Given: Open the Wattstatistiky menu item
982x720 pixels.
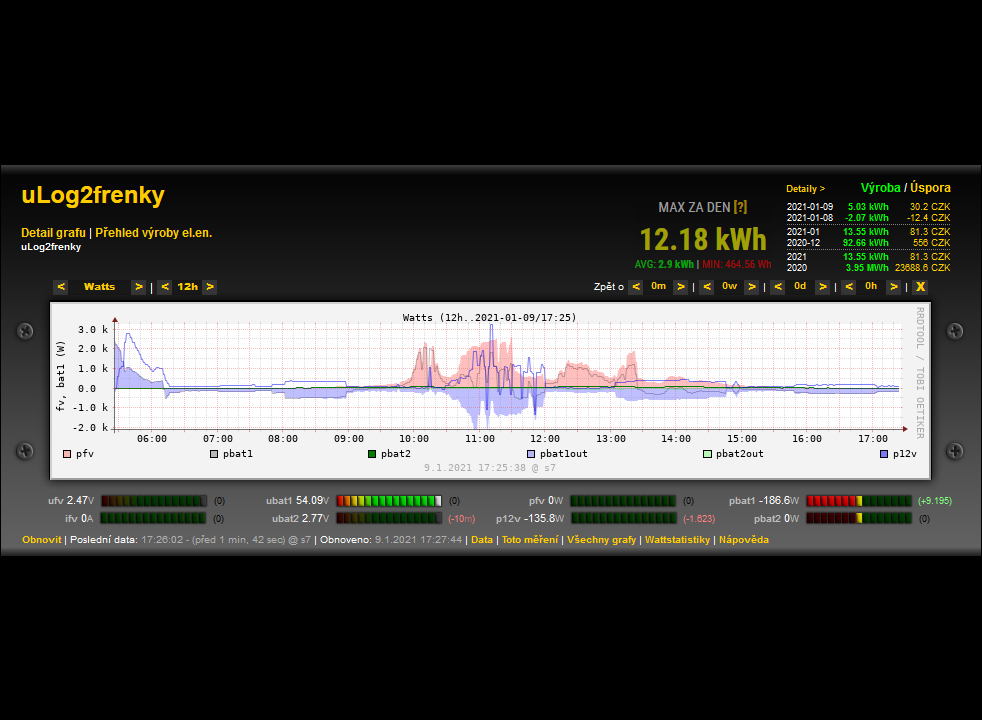Looking at the screenshot, I should point(677,540).
